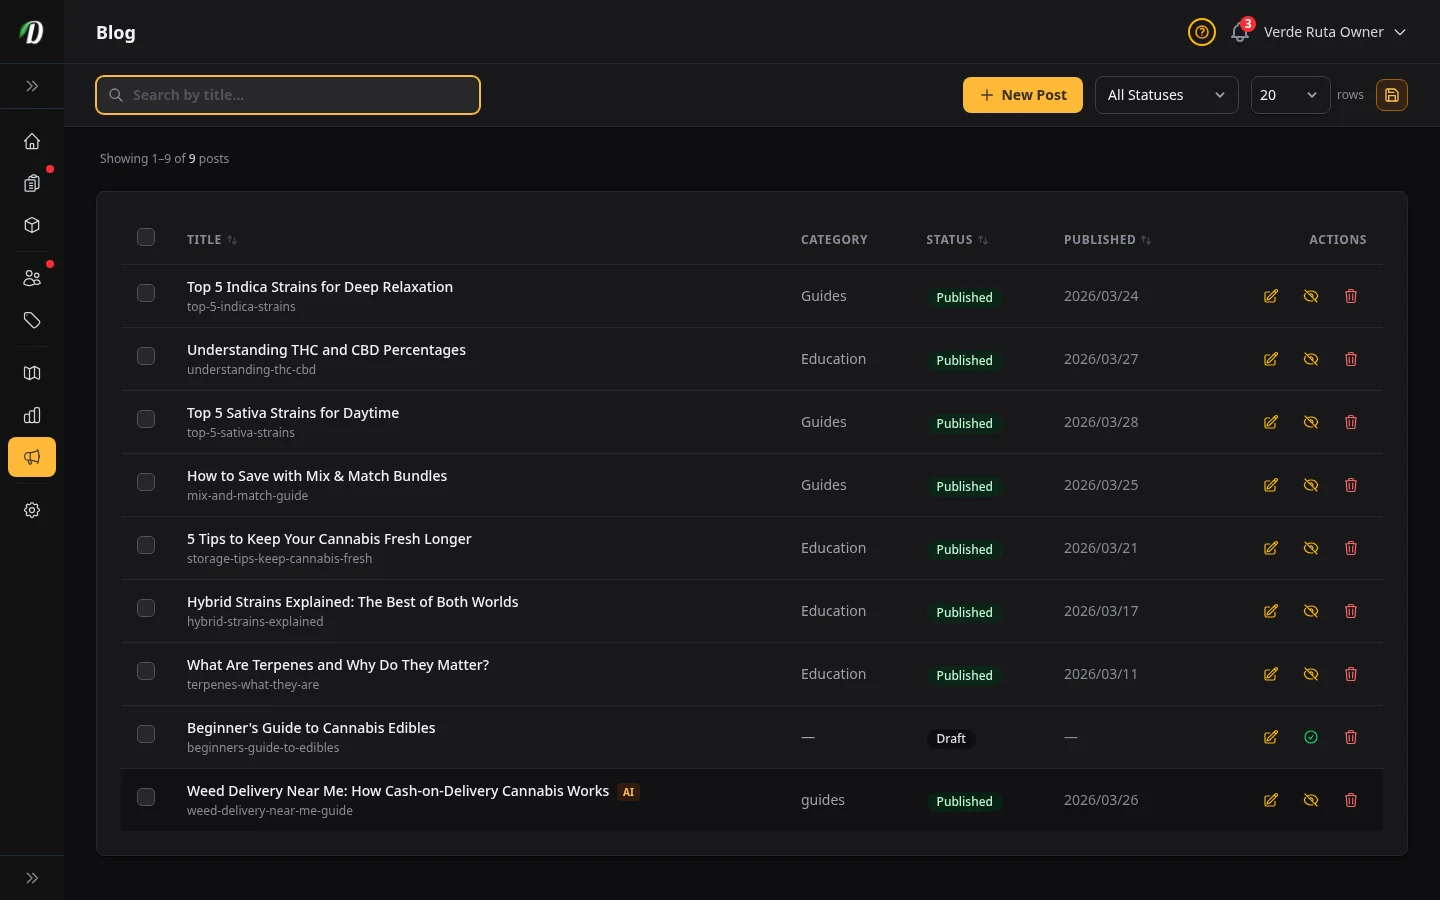The image size is (1440, 900).
Task: Open the All Statuses filter dropdown
Action: (x=1166, y=95)
